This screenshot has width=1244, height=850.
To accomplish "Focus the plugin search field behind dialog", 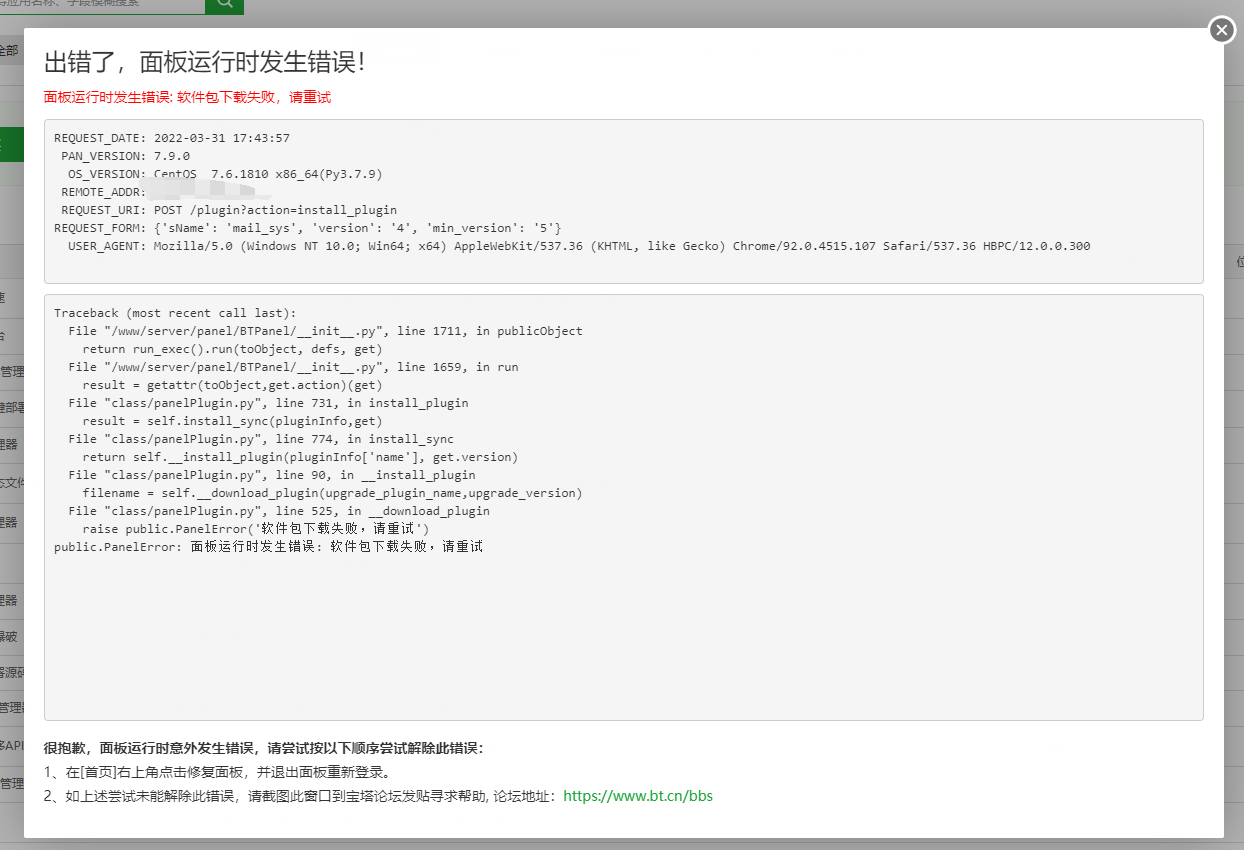I will 102,4.
